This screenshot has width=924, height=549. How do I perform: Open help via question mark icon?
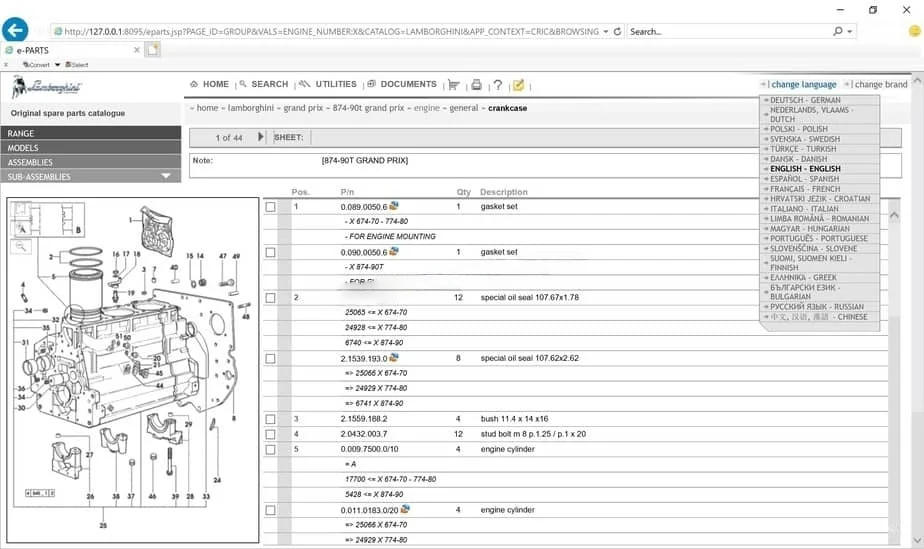click(498, 85)
